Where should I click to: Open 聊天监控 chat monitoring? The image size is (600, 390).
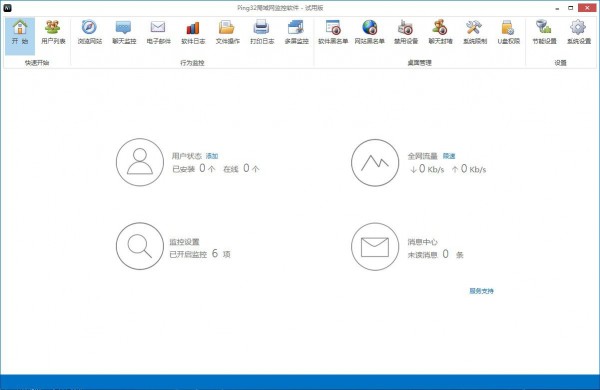click(124, 32)
